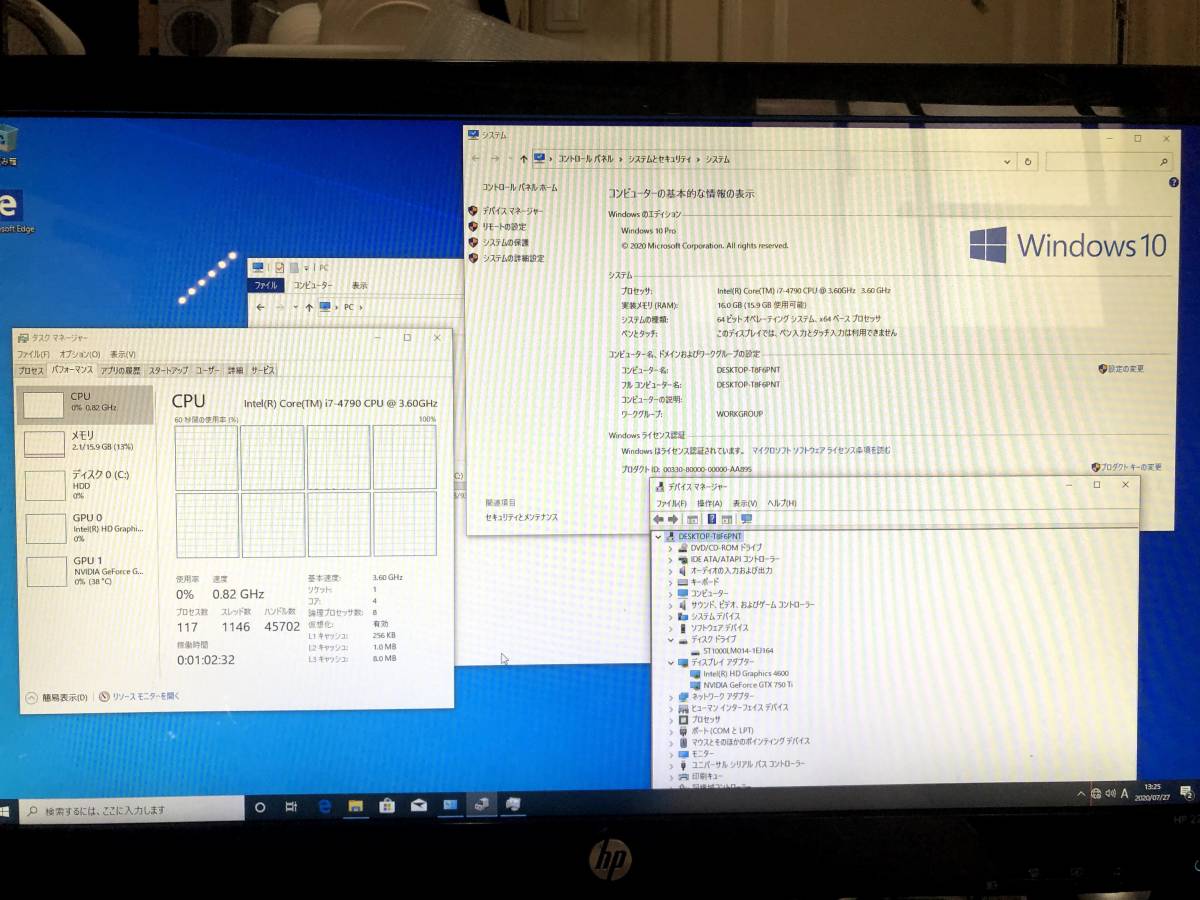The image size is (1200, 900).
Task: Switch to サービス tab in Task Manager
Action: [x=263, y=370]
